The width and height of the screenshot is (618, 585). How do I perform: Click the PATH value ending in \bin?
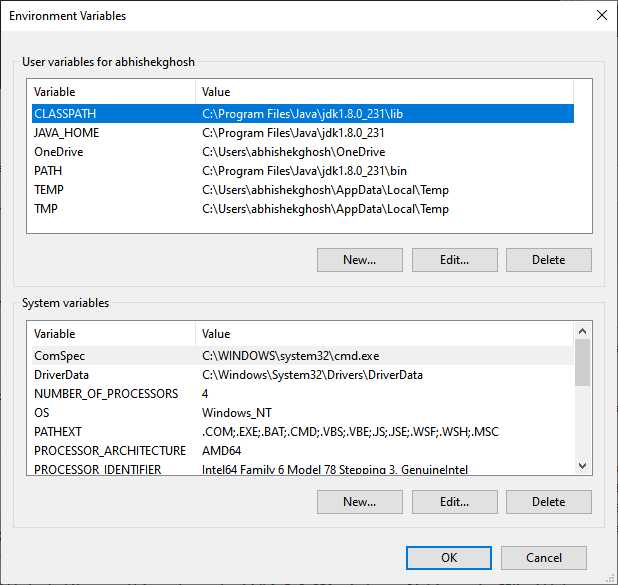click(304, 171)
